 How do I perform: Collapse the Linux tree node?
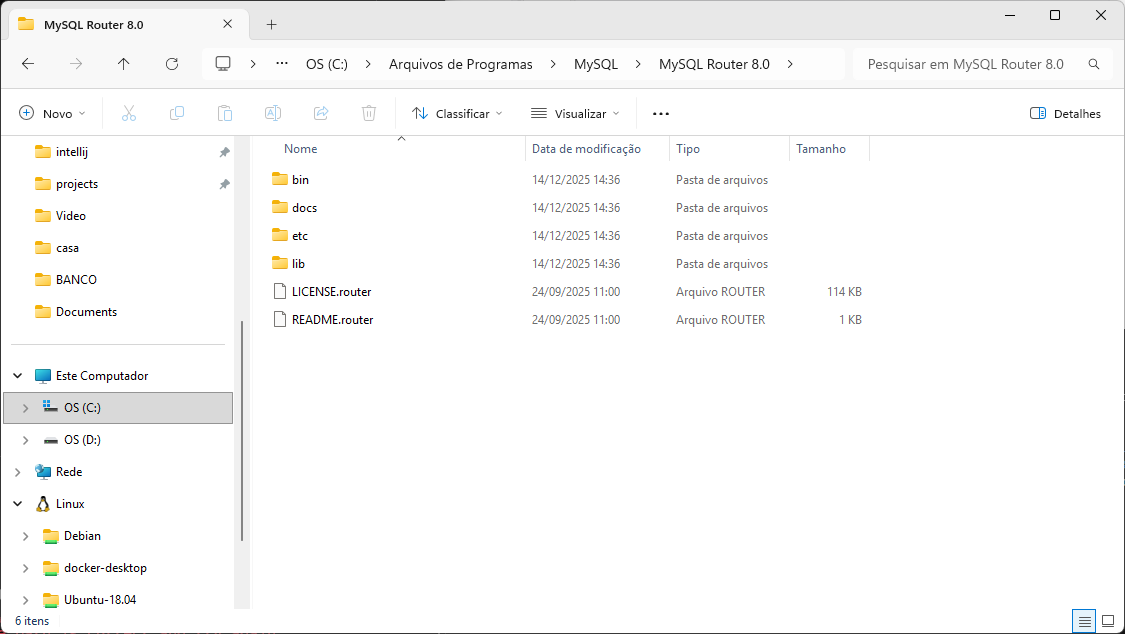[18, 503]
